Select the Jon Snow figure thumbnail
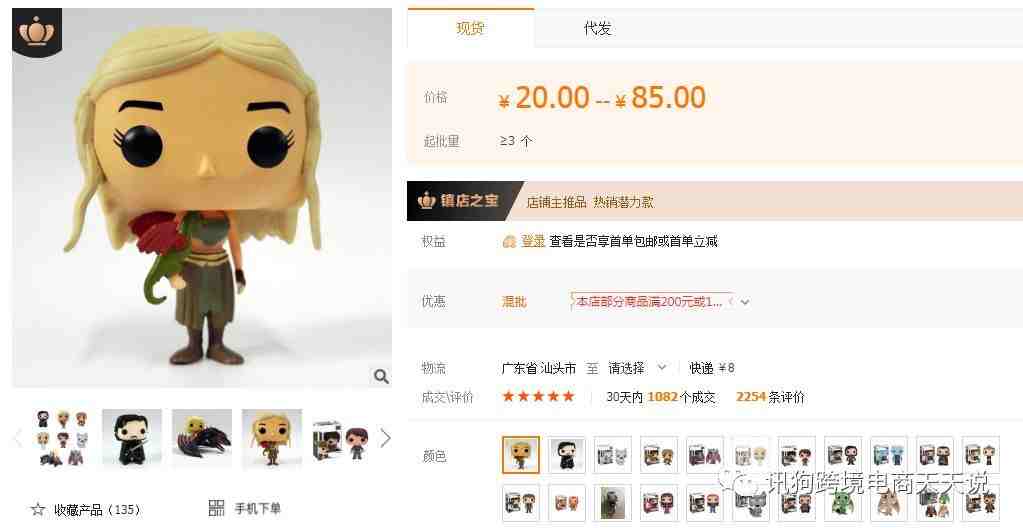 (132, 438)
